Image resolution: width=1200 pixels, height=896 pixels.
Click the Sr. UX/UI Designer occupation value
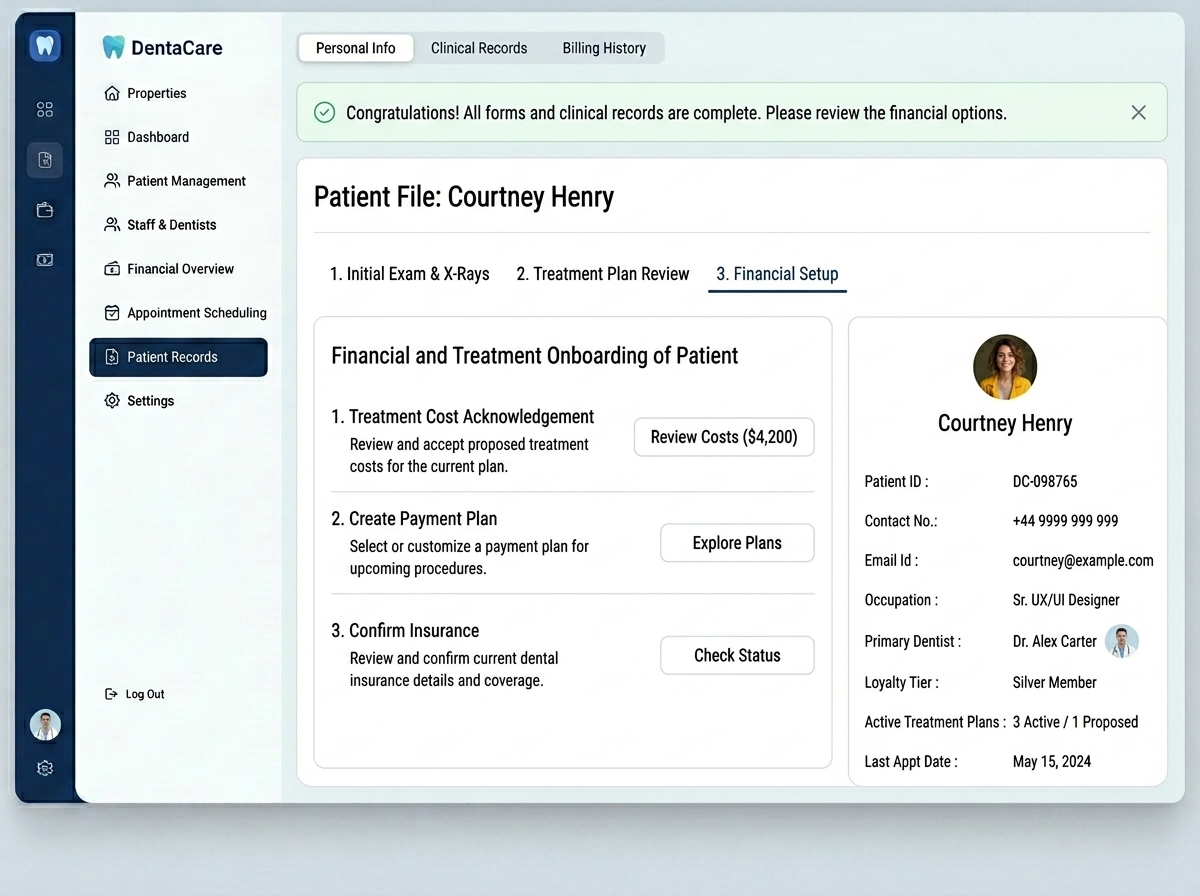[1066, 600]
